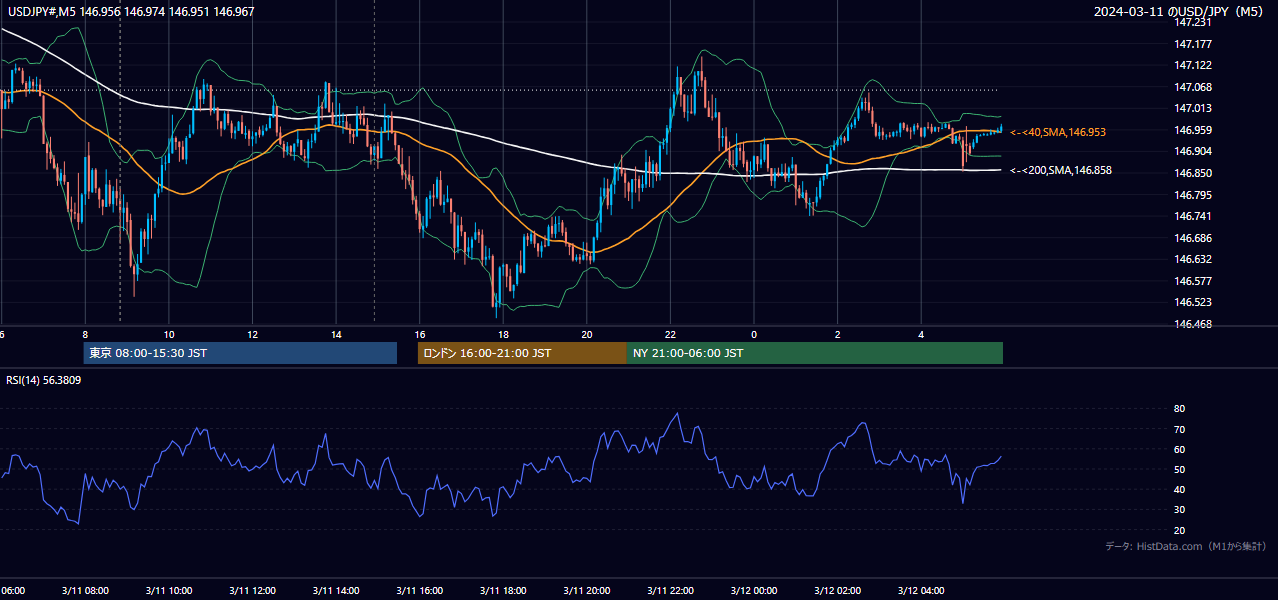Click the 3/11 20:00 bottom time label

[x=587, y=591]
